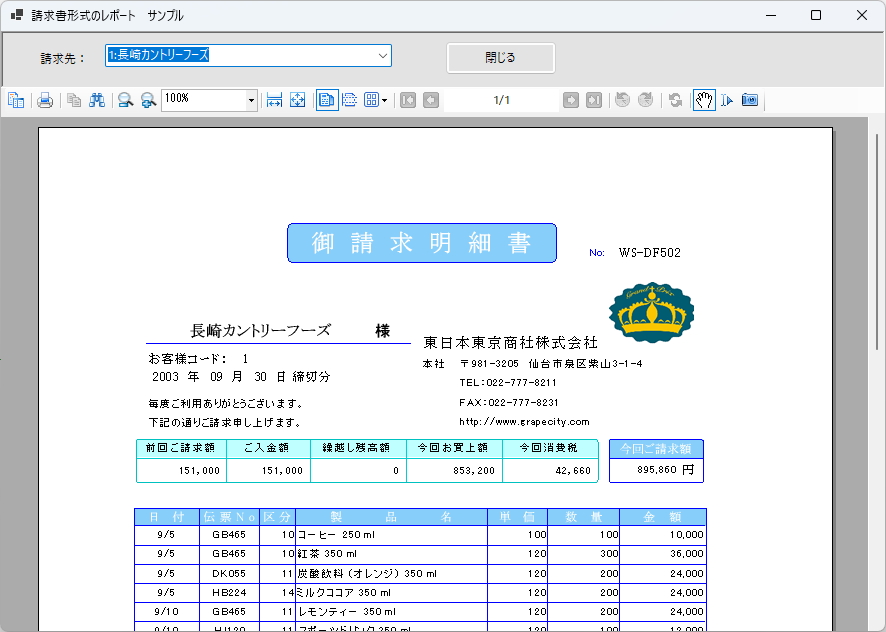This screenshot has width=886, height=632.
Task: Click the 今回ご請求額 header box
Action: click(656, 449)
